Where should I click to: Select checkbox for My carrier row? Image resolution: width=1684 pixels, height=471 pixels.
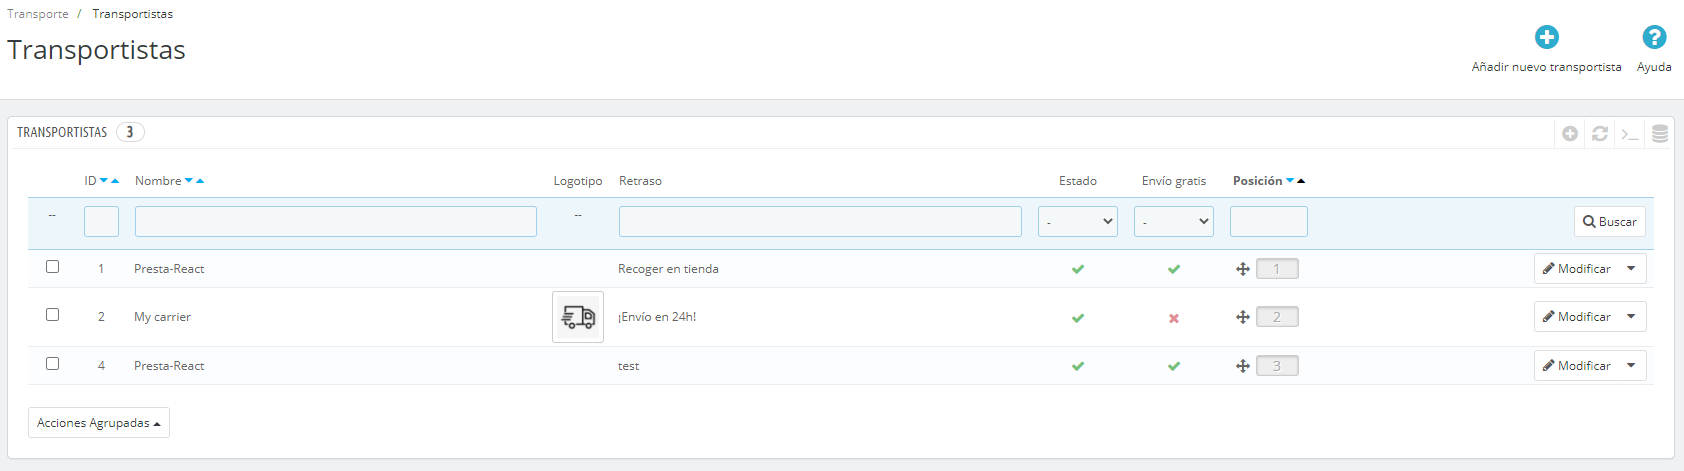[x=53, y=315]
